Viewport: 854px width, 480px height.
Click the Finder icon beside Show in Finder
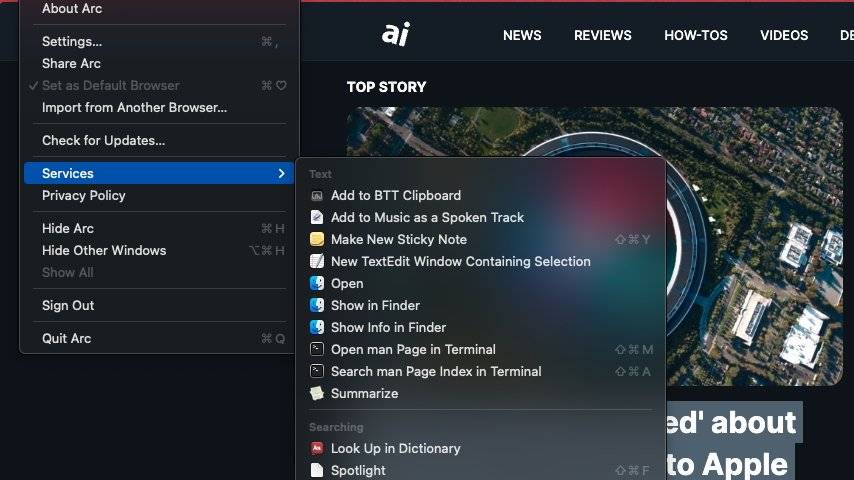pos(317,306)
